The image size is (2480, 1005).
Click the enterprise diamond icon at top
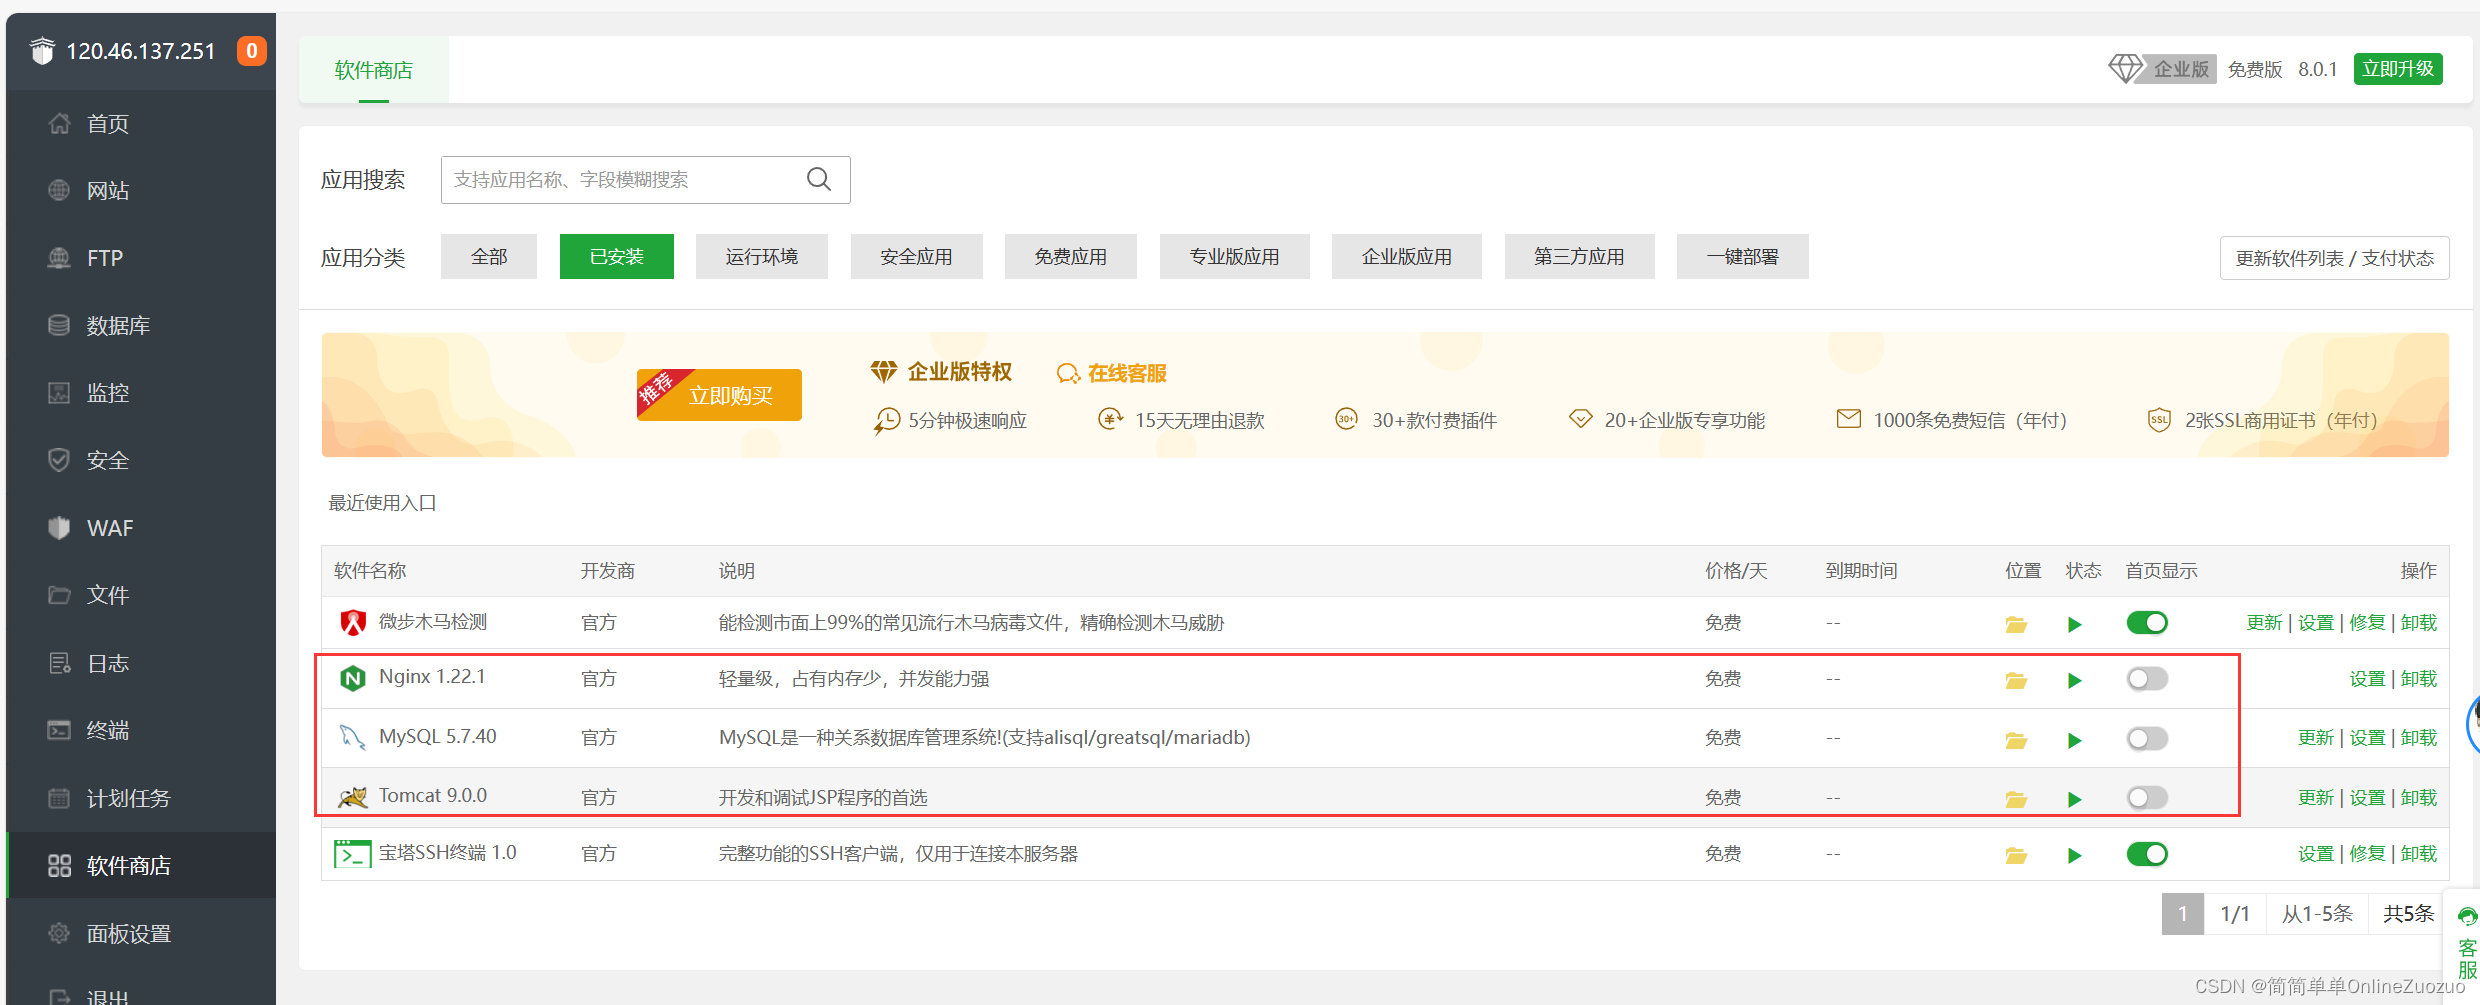click(2126, 68)
